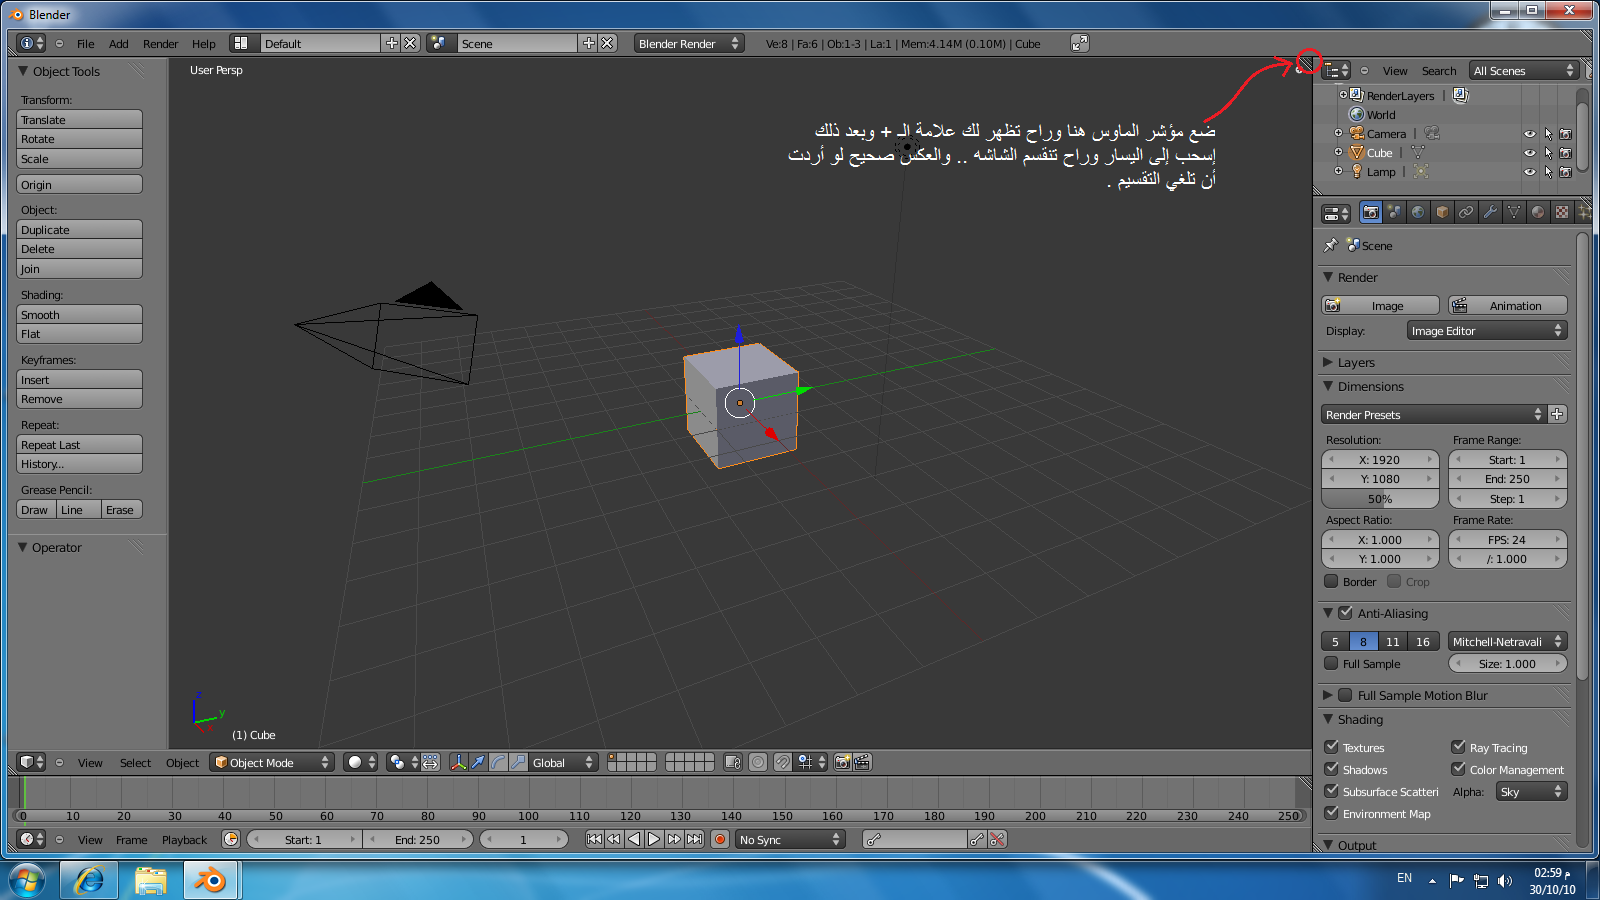Toggle lock camera and layers to scene icon
Image resolution: width=1600 pixels, height=900 pixels.
pyautogui.click(x=733, y=762)
